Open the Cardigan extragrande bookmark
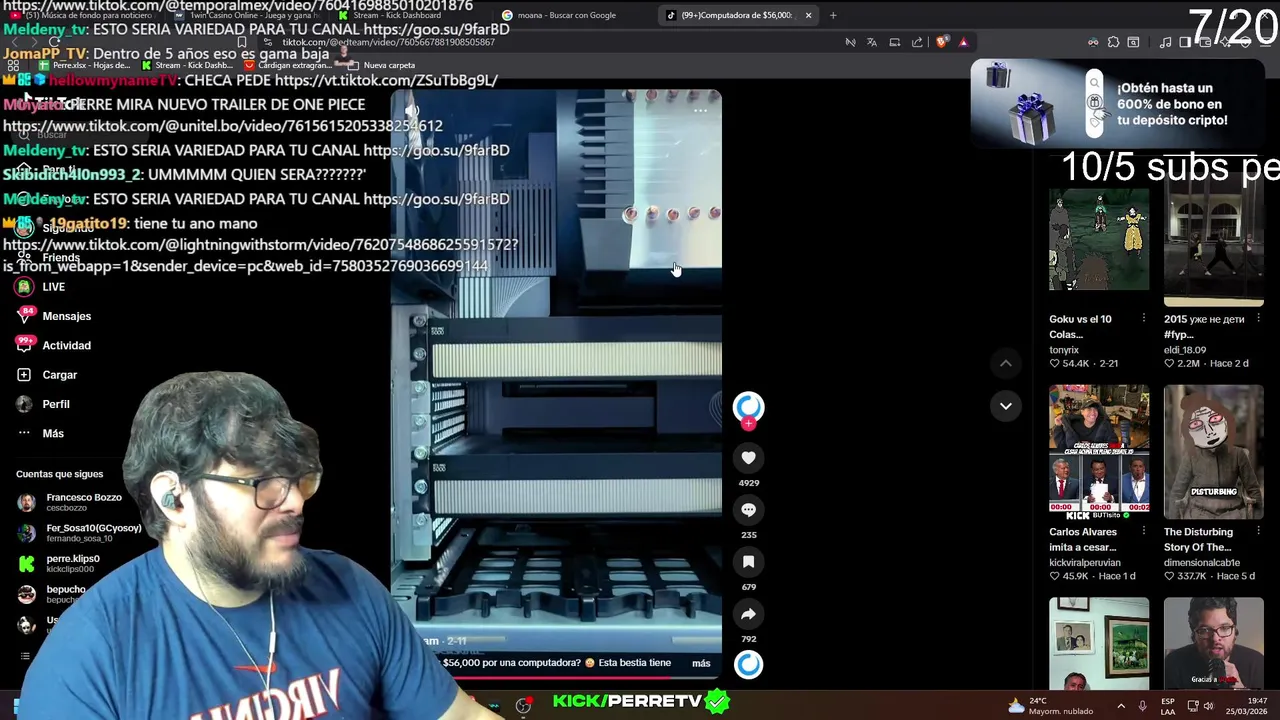Screen dimensions: 1280x720 pyautogui.click(x=286, y=65)
